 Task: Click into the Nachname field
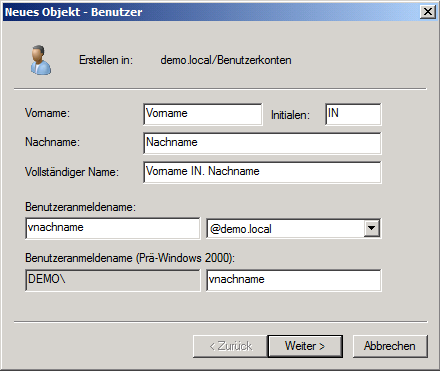tap(262, 143)
